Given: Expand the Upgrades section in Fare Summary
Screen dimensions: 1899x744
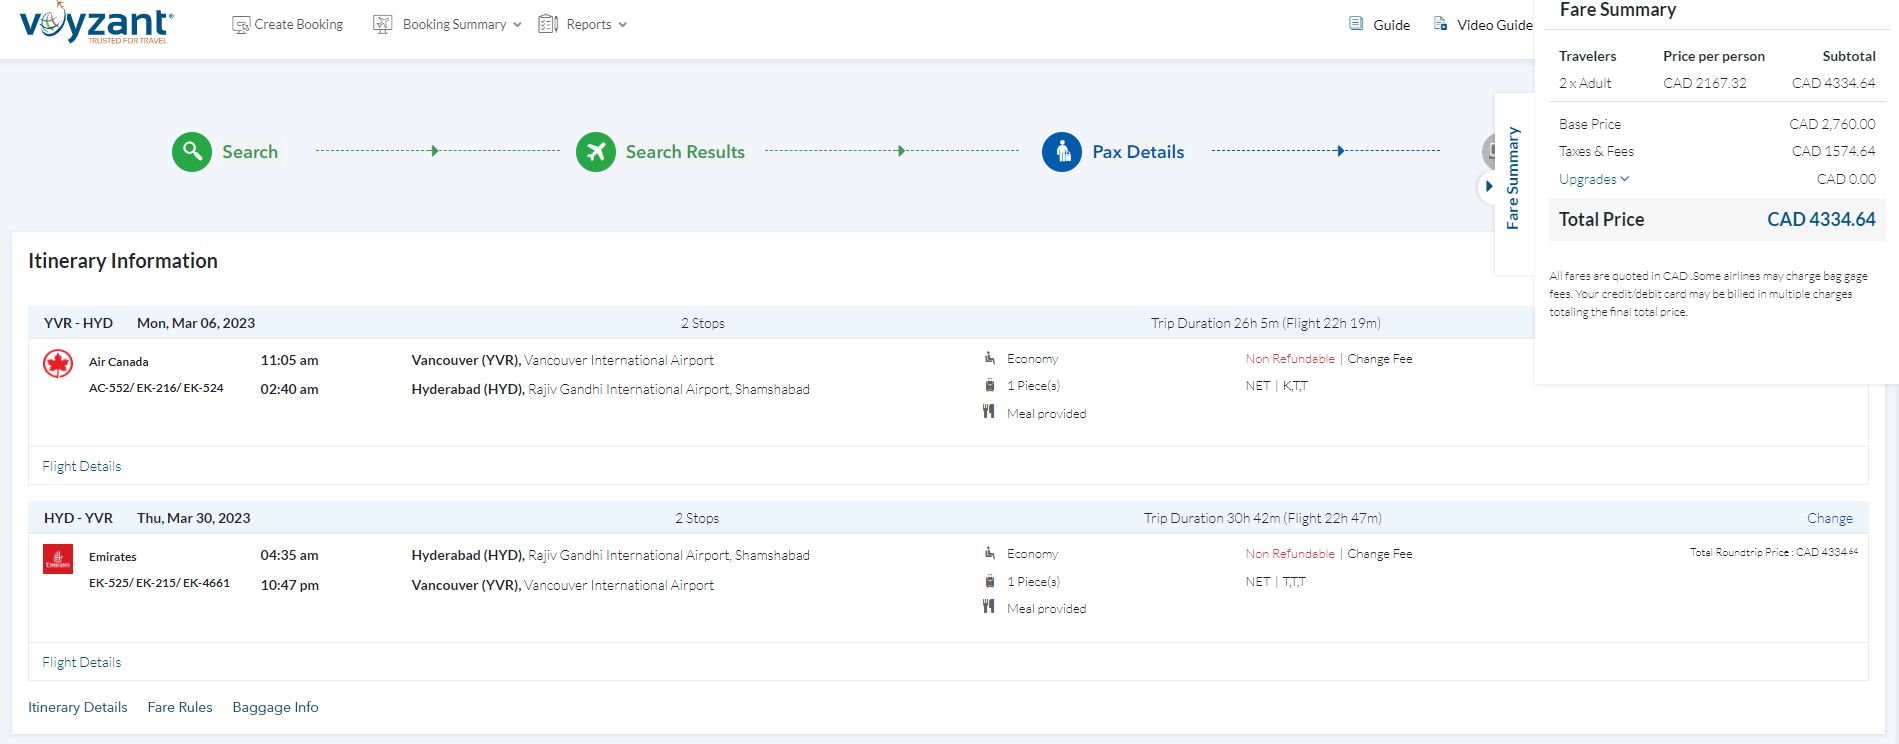Looking at the screenshot, I should 1593,180.
